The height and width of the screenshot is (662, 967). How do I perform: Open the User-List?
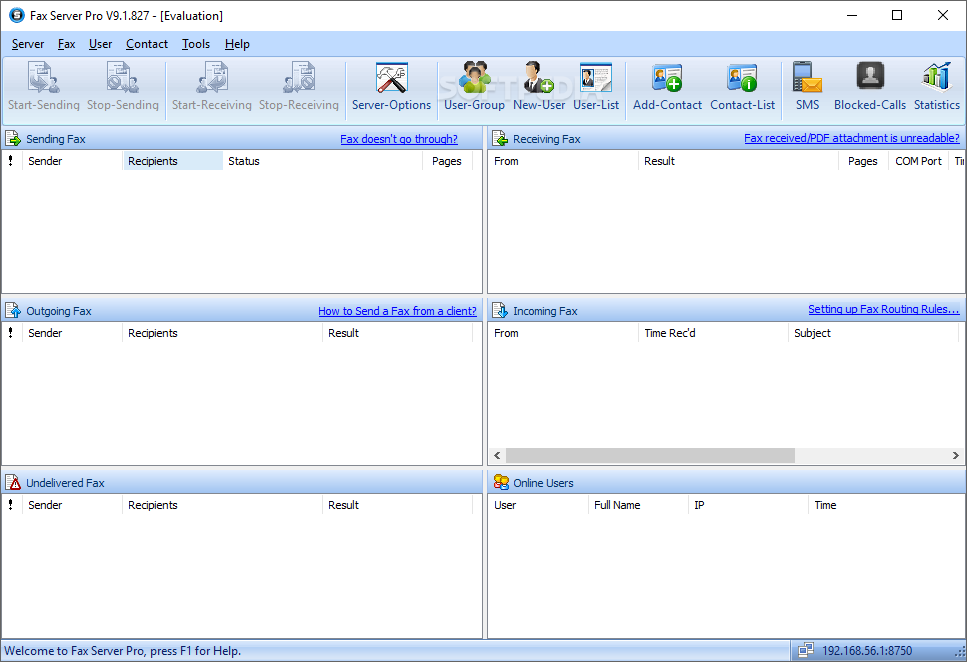[x=596, y=86]
